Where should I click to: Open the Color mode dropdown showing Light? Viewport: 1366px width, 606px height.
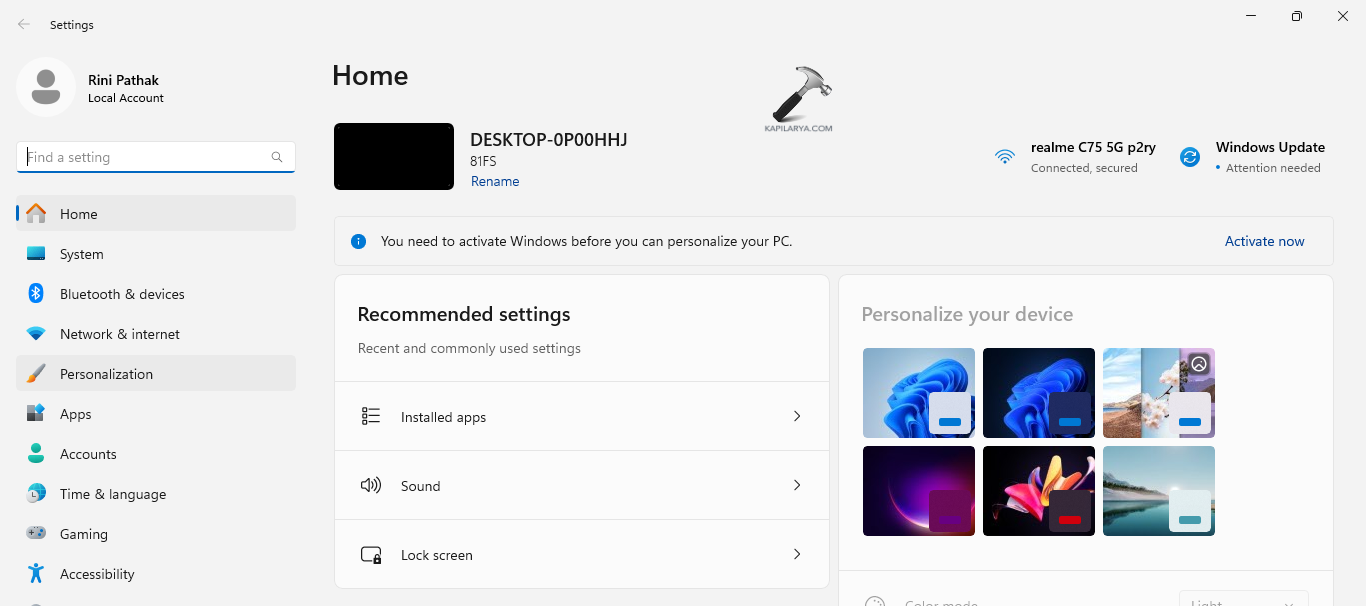(x=1243, y=601)
